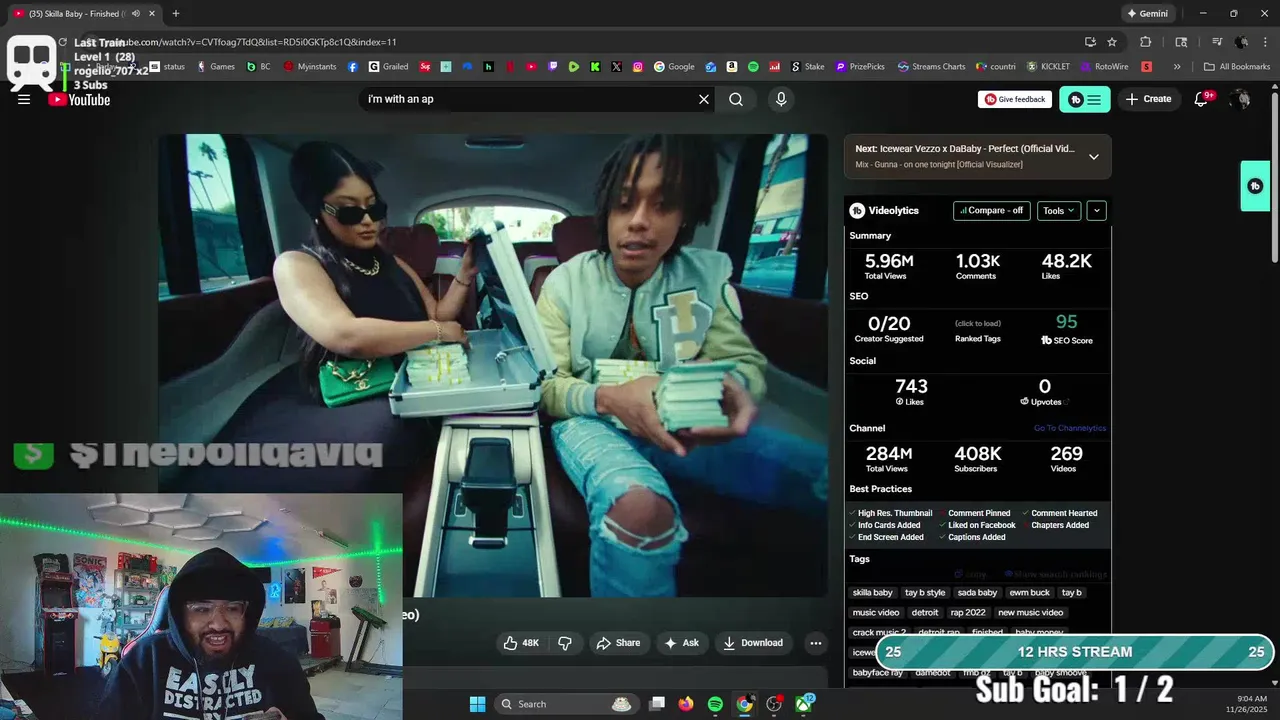Open the TubeBuddy floating side tab

coord(1255,186)
